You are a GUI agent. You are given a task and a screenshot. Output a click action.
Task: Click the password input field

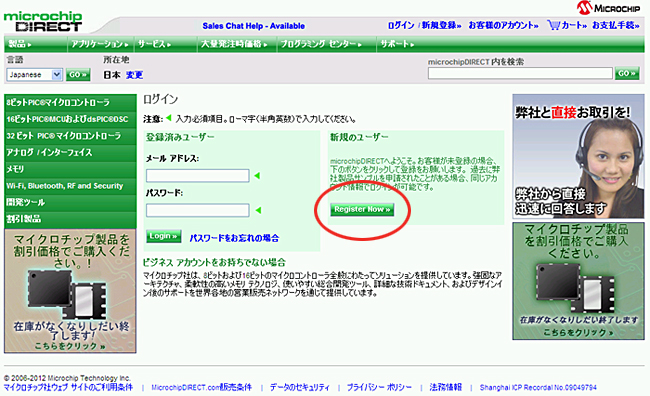click(x=197, y=210)
